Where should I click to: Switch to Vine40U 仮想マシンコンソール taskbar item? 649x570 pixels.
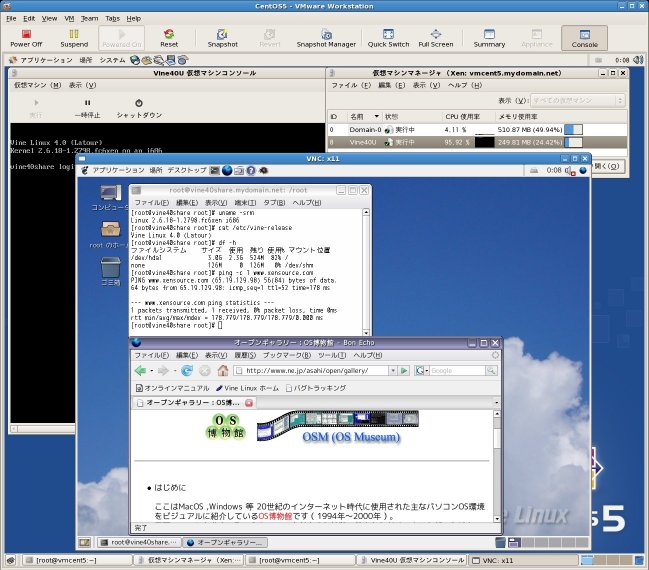412,560
